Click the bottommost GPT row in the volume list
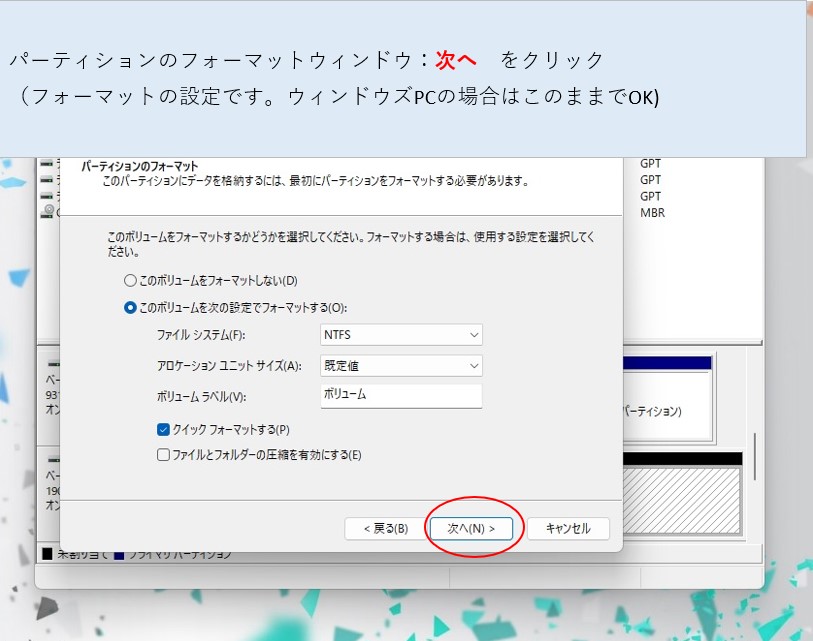This screenshot has height=641, width=813. [650, 197]
